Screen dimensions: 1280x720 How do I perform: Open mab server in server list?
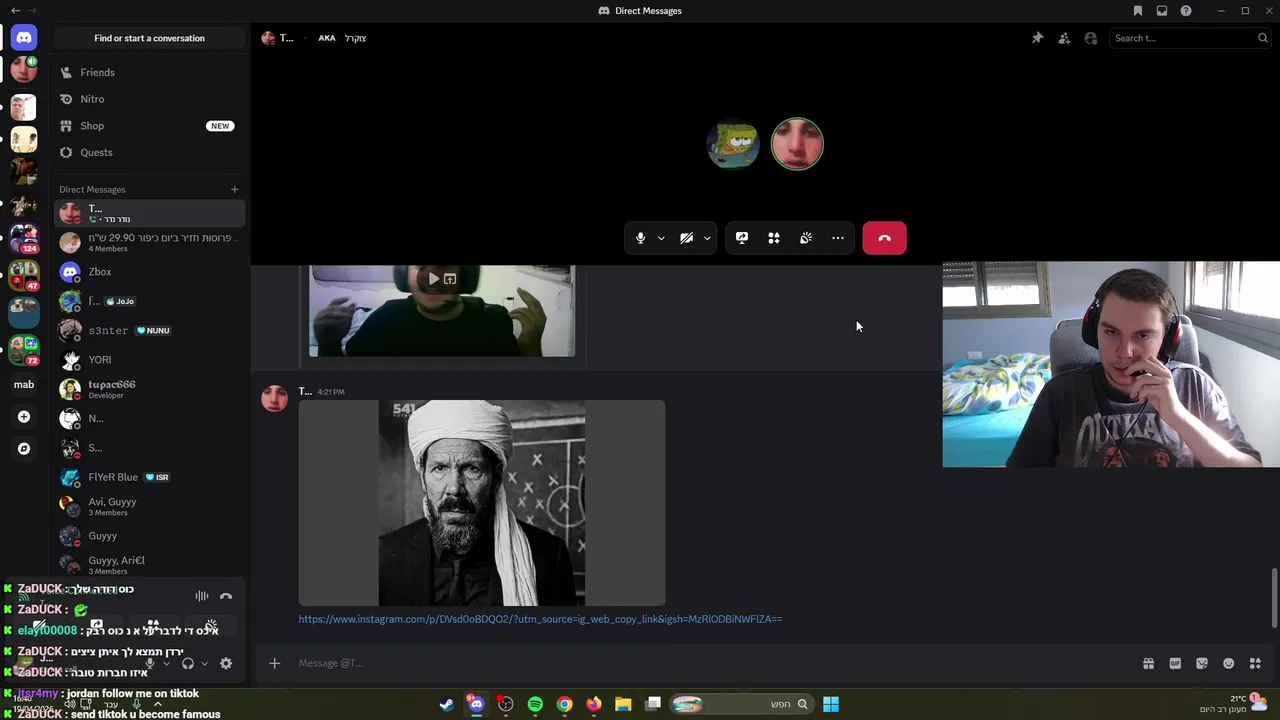[24, 384]
